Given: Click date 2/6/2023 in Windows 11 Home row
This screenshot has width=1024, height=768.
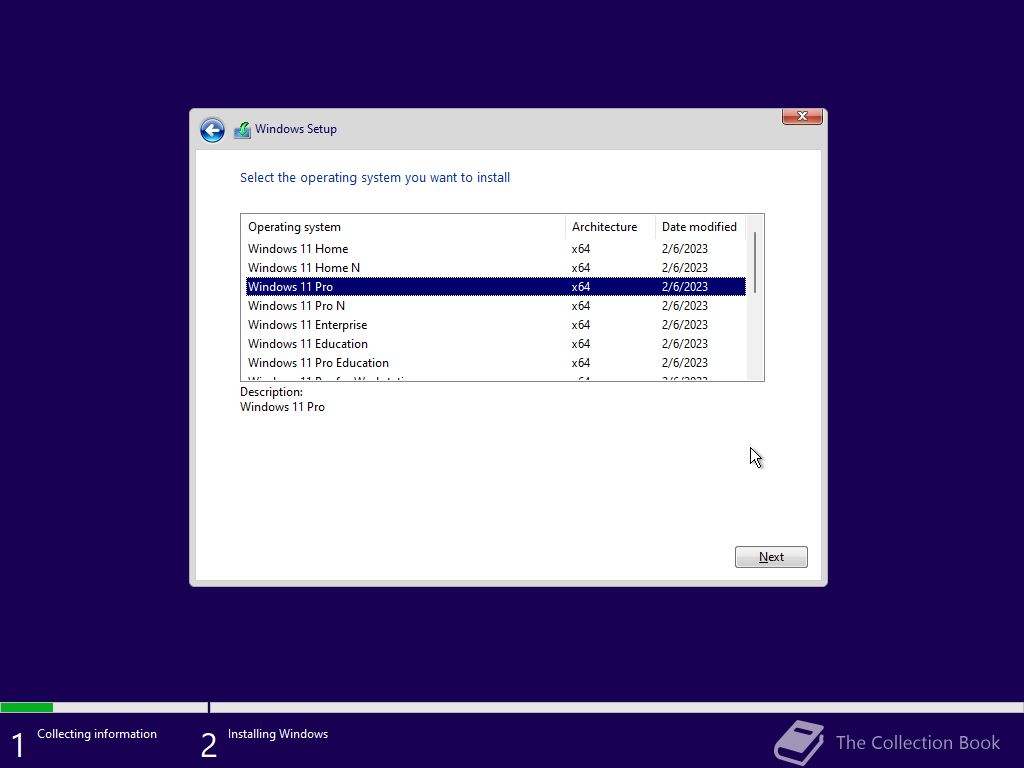Looking at the screenshot, I should (684, 249).
